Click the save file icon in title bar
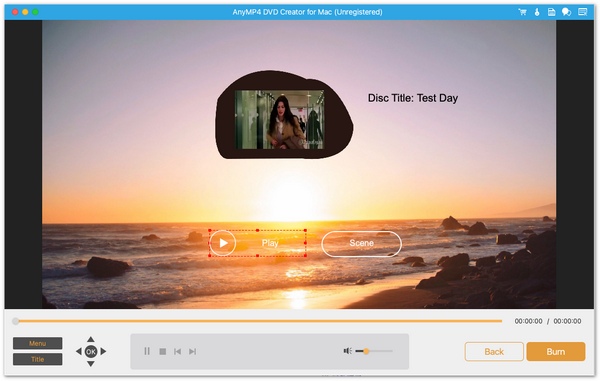Image resolution: width=600 pixels, height=381 pixels. (x=551, y=12)
